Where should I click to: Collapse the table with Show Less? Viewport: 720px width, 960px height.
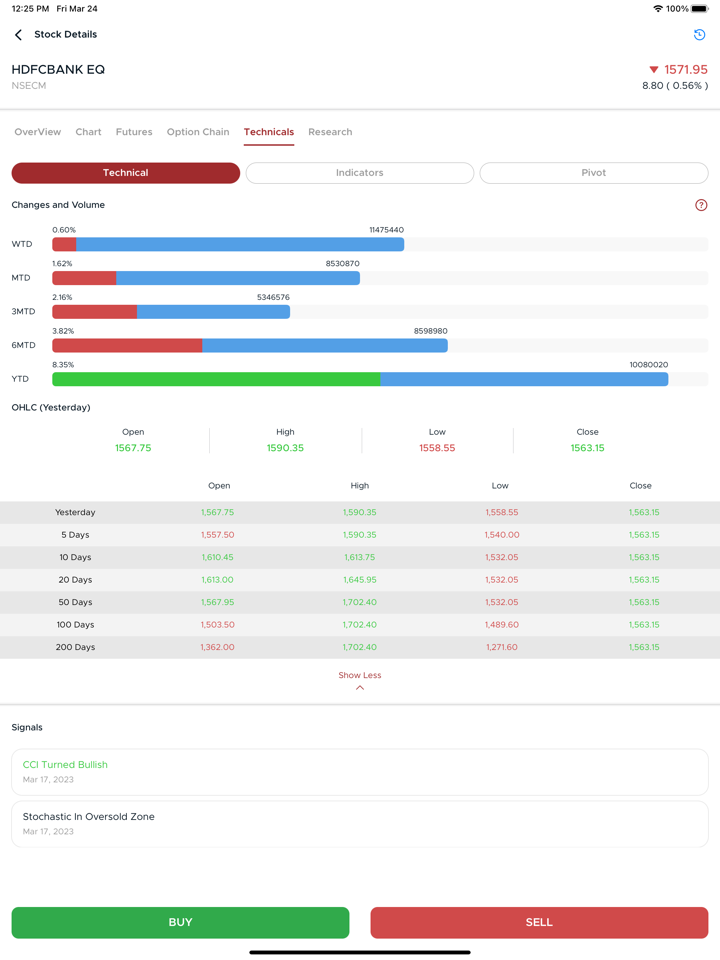click(360, 676)
